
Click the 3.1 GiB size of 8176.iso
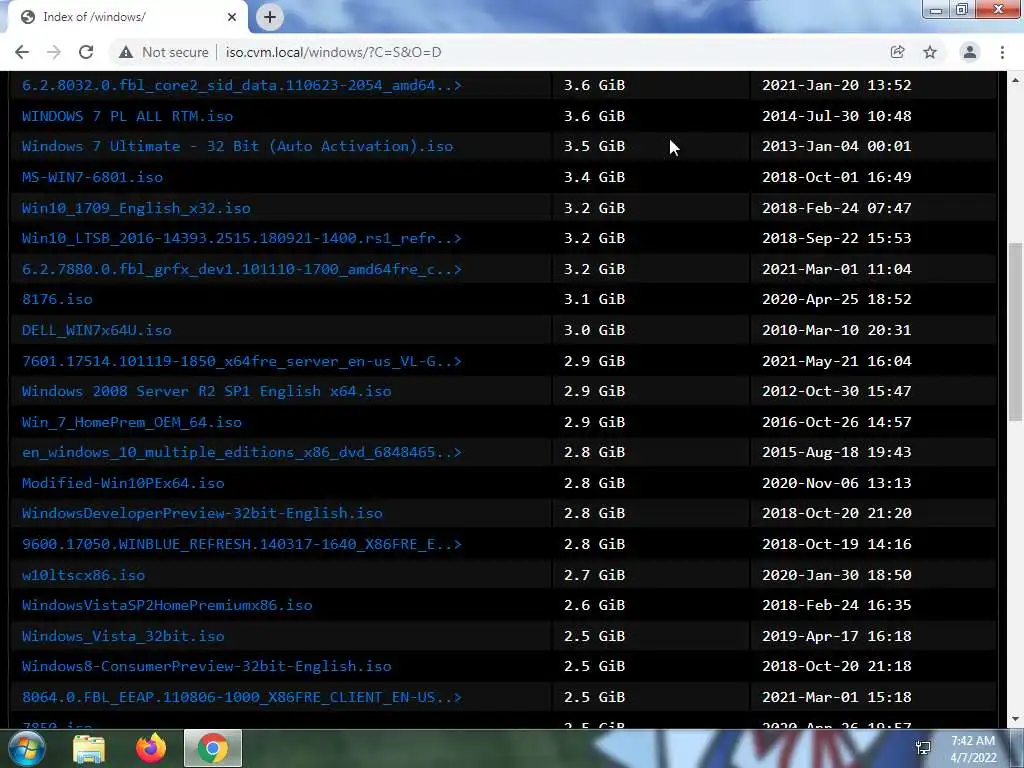point(594,299)
